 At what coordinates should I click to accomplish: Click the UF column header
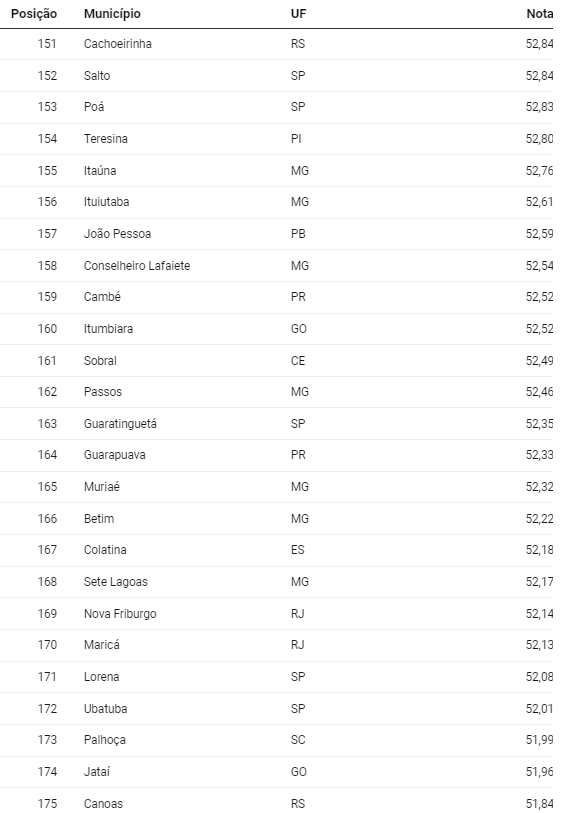click(x=298, y=13)
